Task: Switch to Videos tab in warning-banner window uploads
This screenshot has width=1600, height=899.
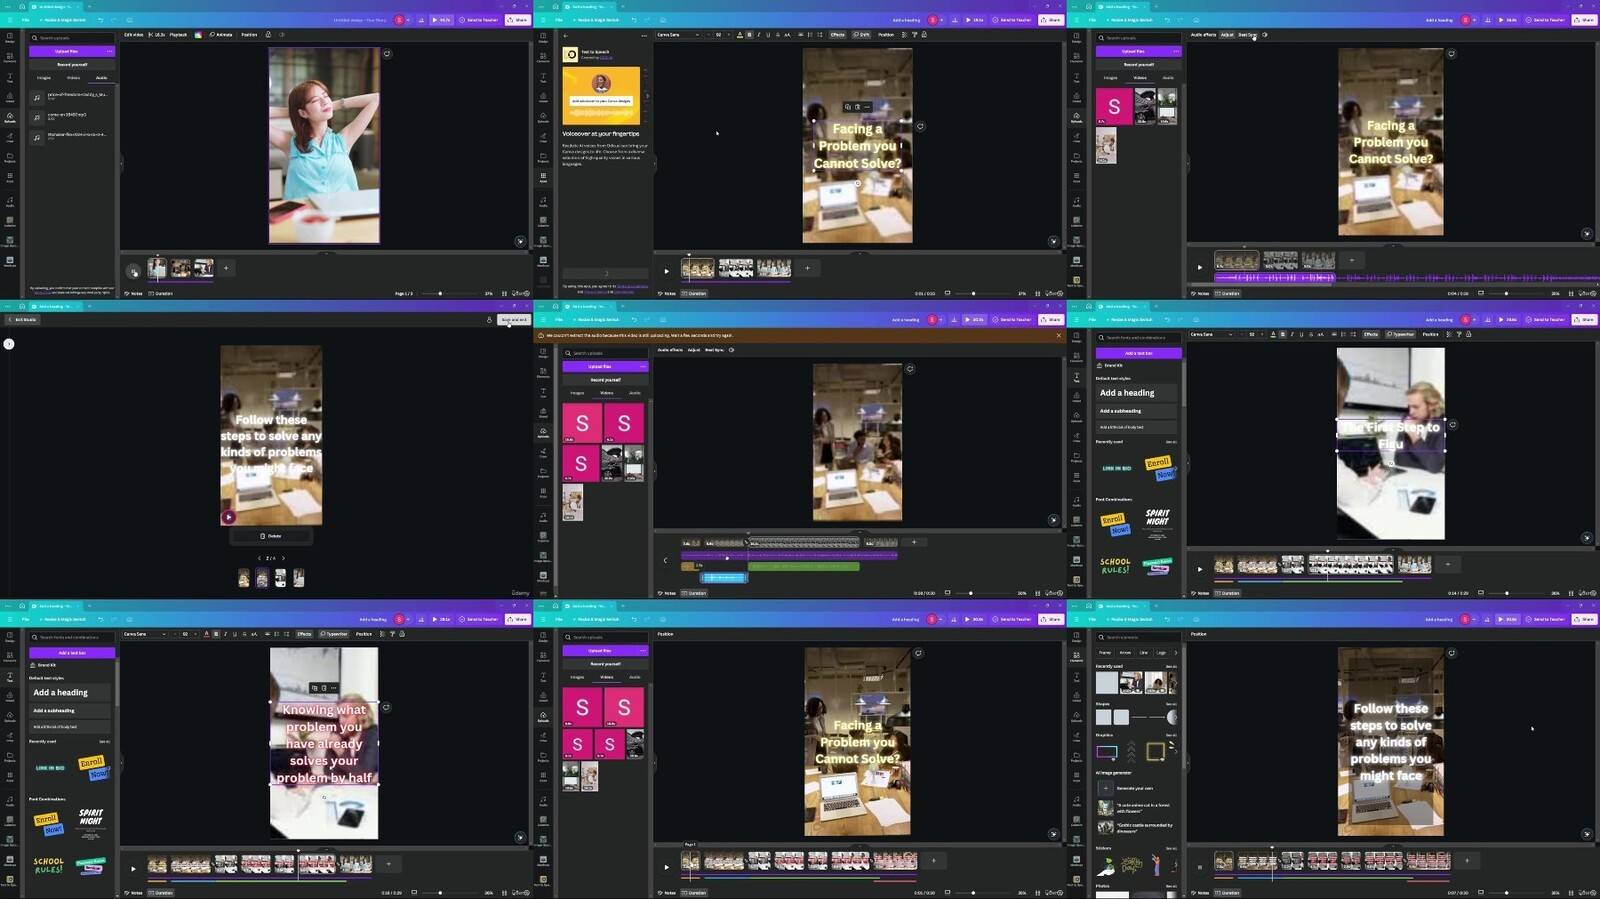Action: point(606,393)
